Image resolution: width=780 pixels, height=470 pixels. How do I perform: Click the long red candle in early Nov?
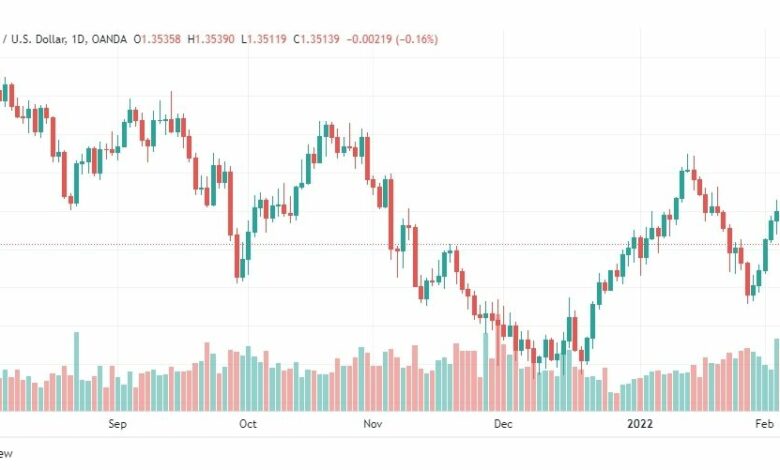[x=391, y=214]
